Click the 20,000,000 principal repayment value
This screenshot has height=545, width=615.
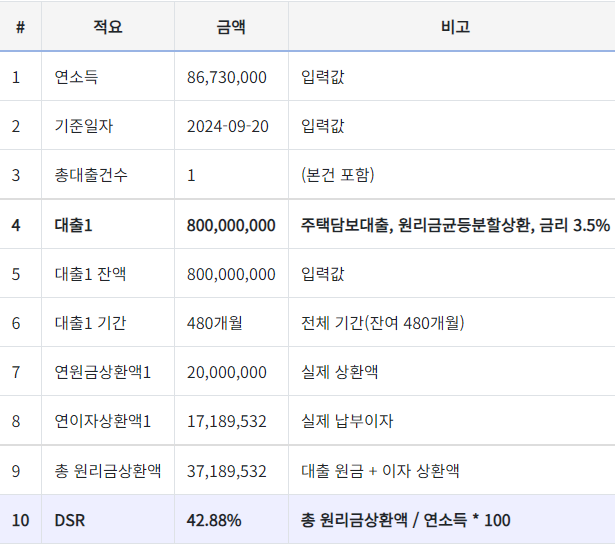pyautogui.click(x=227, y=372)
